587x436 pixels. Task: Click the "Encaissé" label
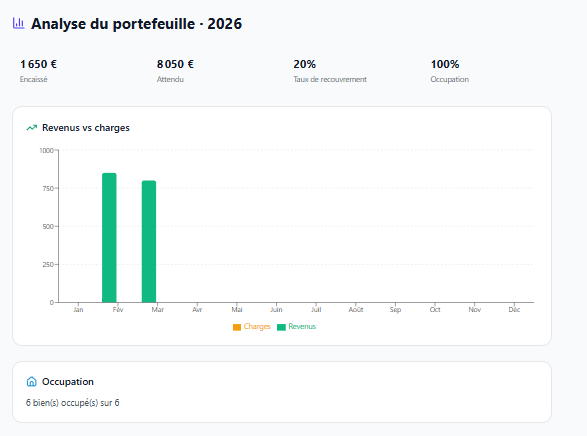[34, 79]
